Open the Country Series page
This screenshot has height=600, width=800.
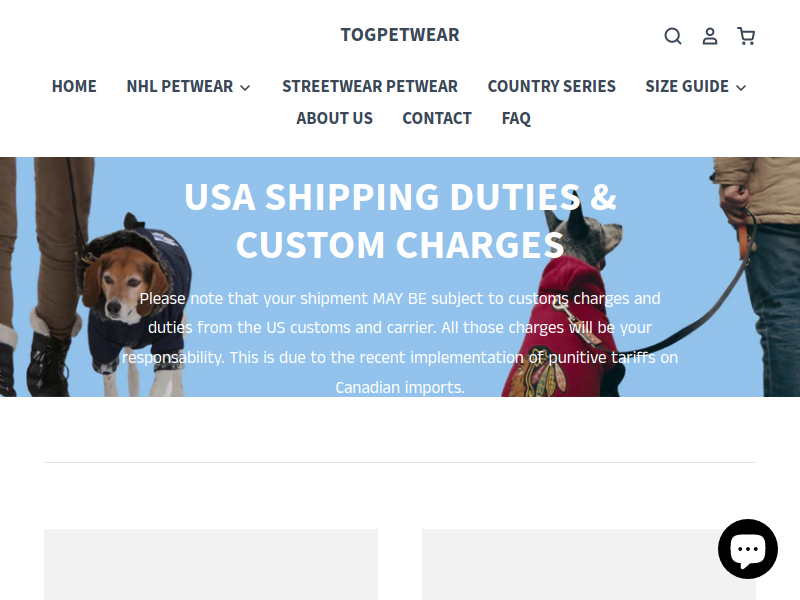(x=552, y=86)
